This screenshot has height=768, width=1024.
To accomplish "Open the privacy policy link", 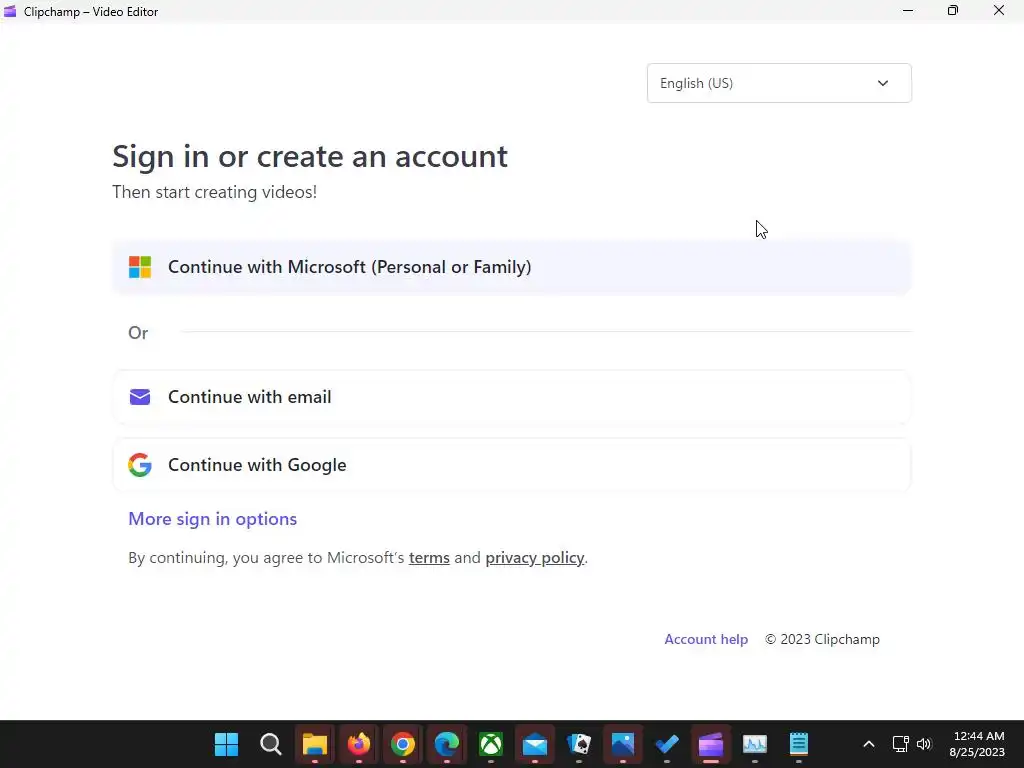I will (534, 558).
